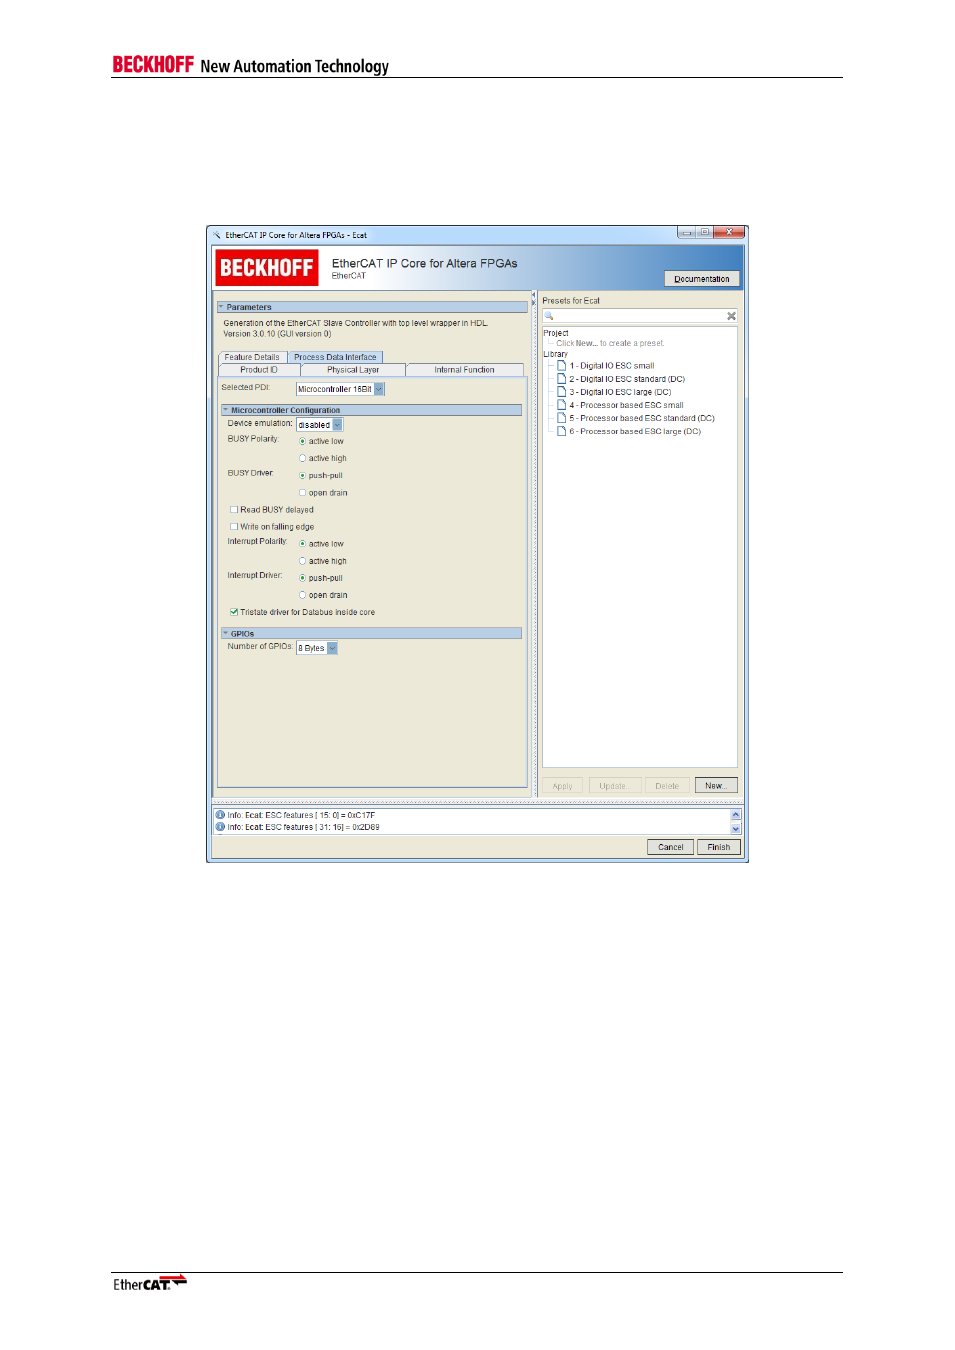
Task: Switch to the Physical Layer tab
Action: [x=353, y=370]
